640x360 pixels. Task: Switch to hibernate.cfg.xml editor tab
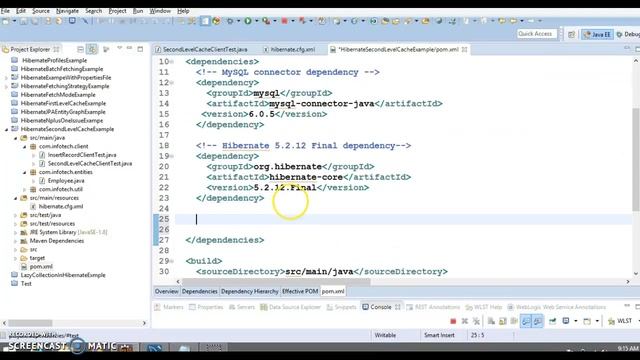click(289, 49)
